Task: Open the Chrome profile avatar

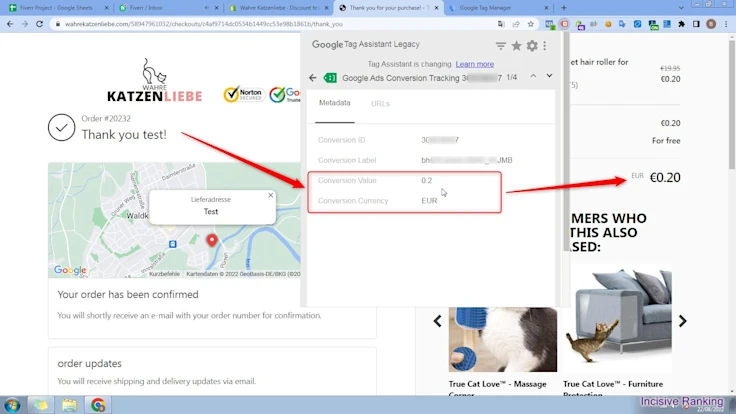Action: [711, 24]
